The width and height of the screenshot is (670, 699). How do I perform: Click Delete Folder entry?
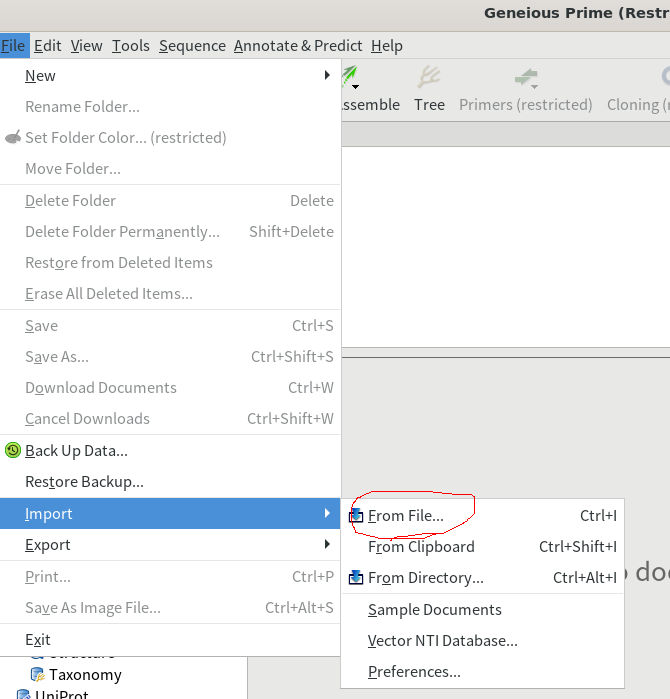click(170, 201)
